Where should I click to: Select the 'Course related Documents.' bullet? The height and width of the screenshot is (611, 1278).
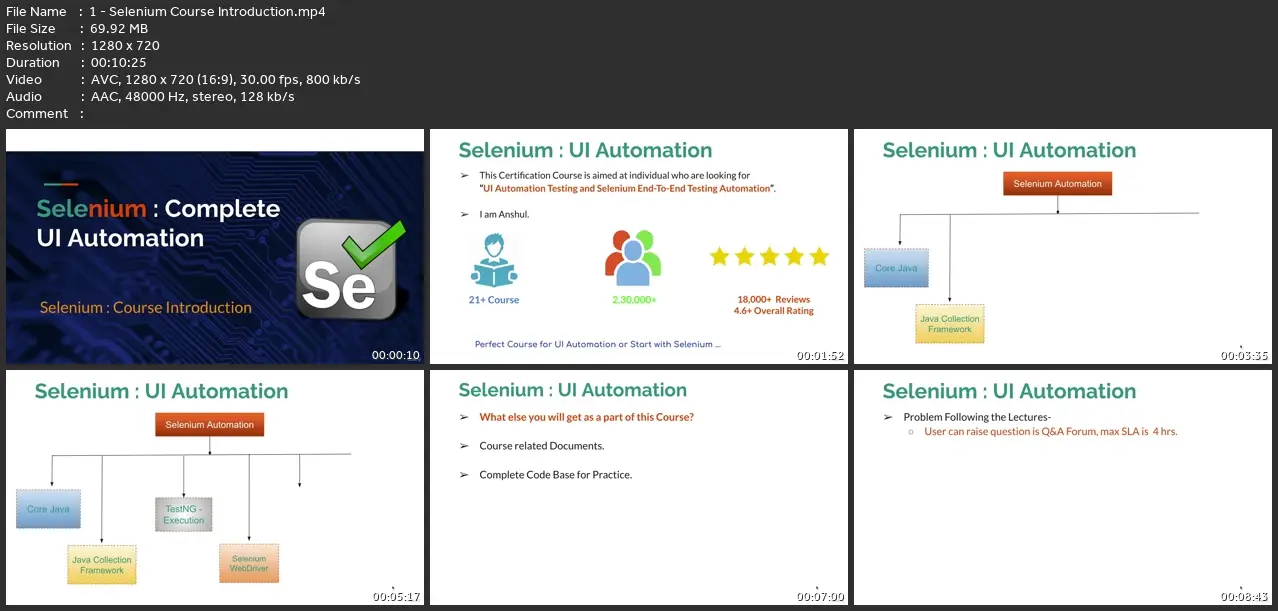tap(542, 446)
